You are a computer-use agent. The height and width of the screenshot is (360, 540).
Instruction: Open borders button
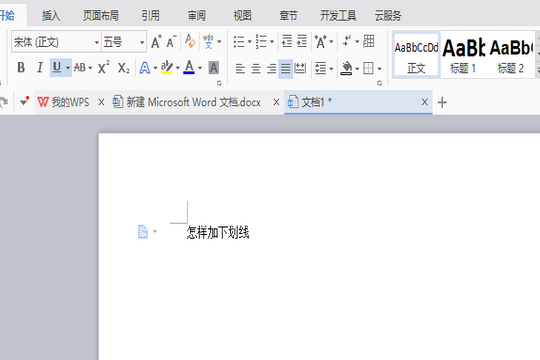click(x=368, y=68)
